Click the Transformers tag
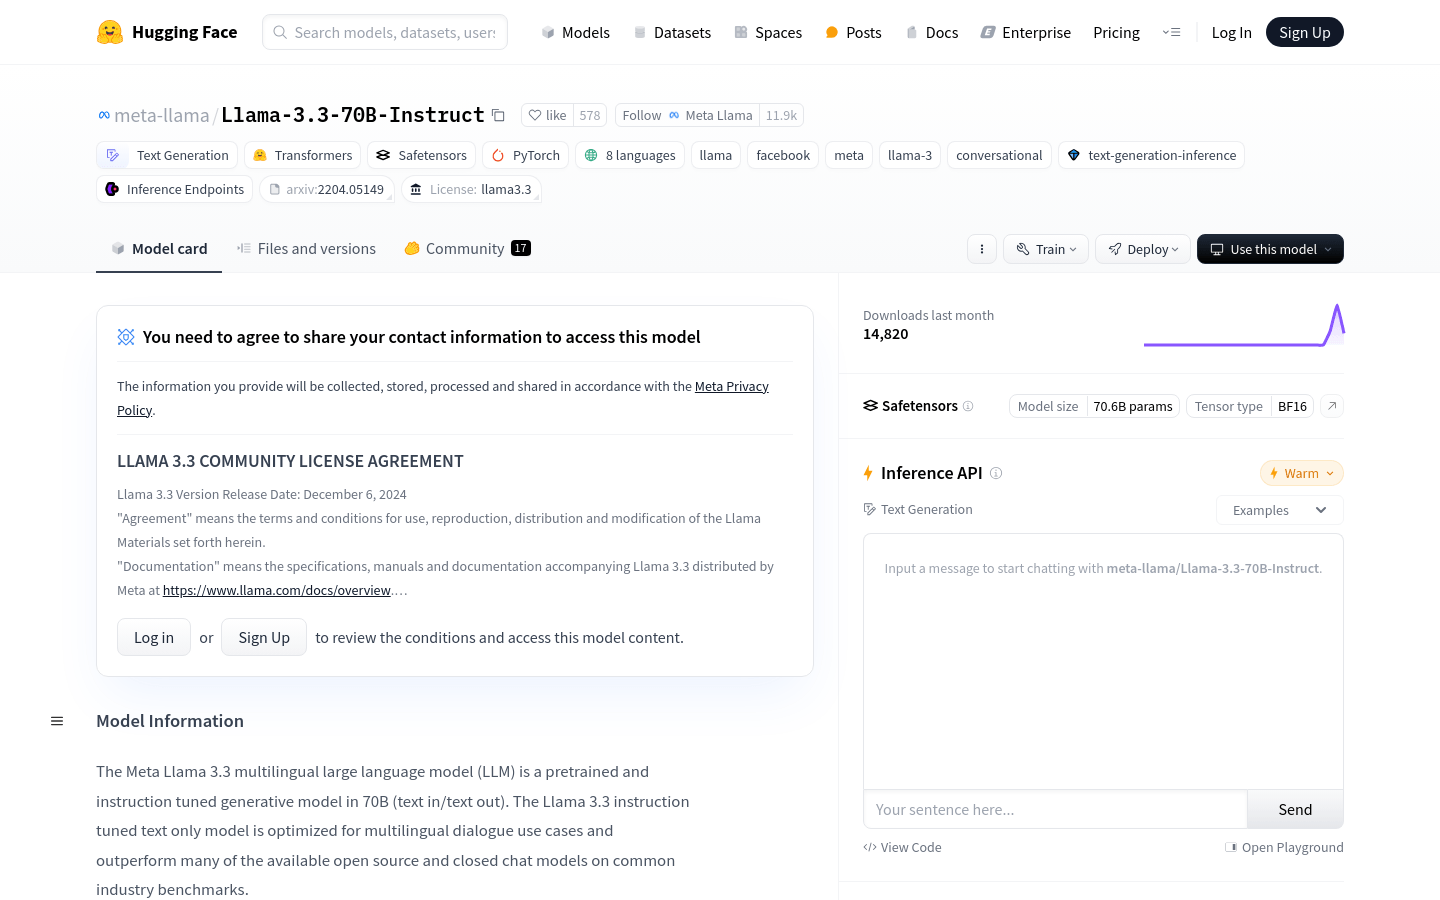This screenshot has width=1440, height=900. 303,155
